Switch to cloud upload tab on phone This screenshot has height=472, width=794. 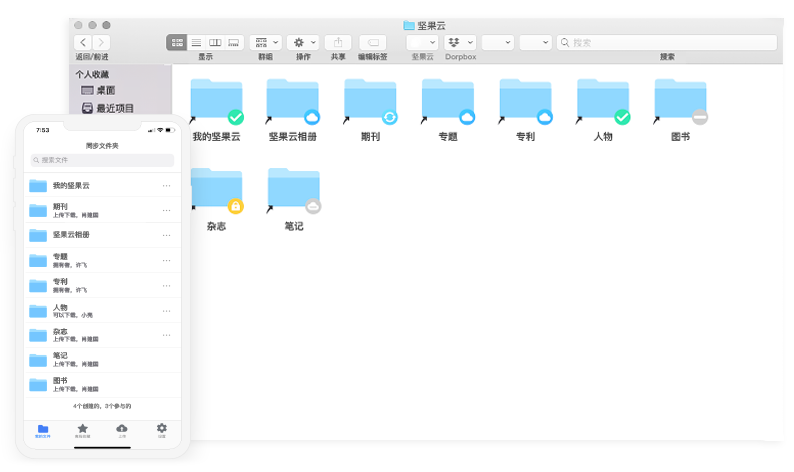pos(122,431)
